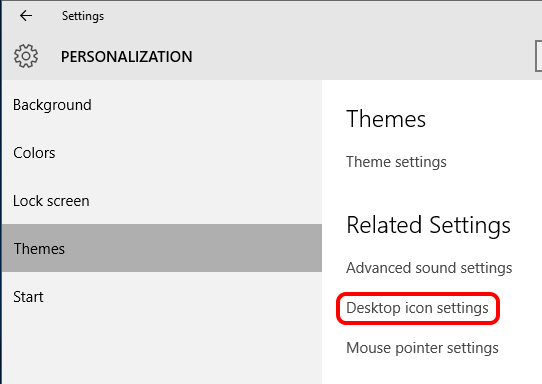This screenshot has height=384, width=542.
Task: Click the Personalization gear icon
Action: (x=26, y=56)
